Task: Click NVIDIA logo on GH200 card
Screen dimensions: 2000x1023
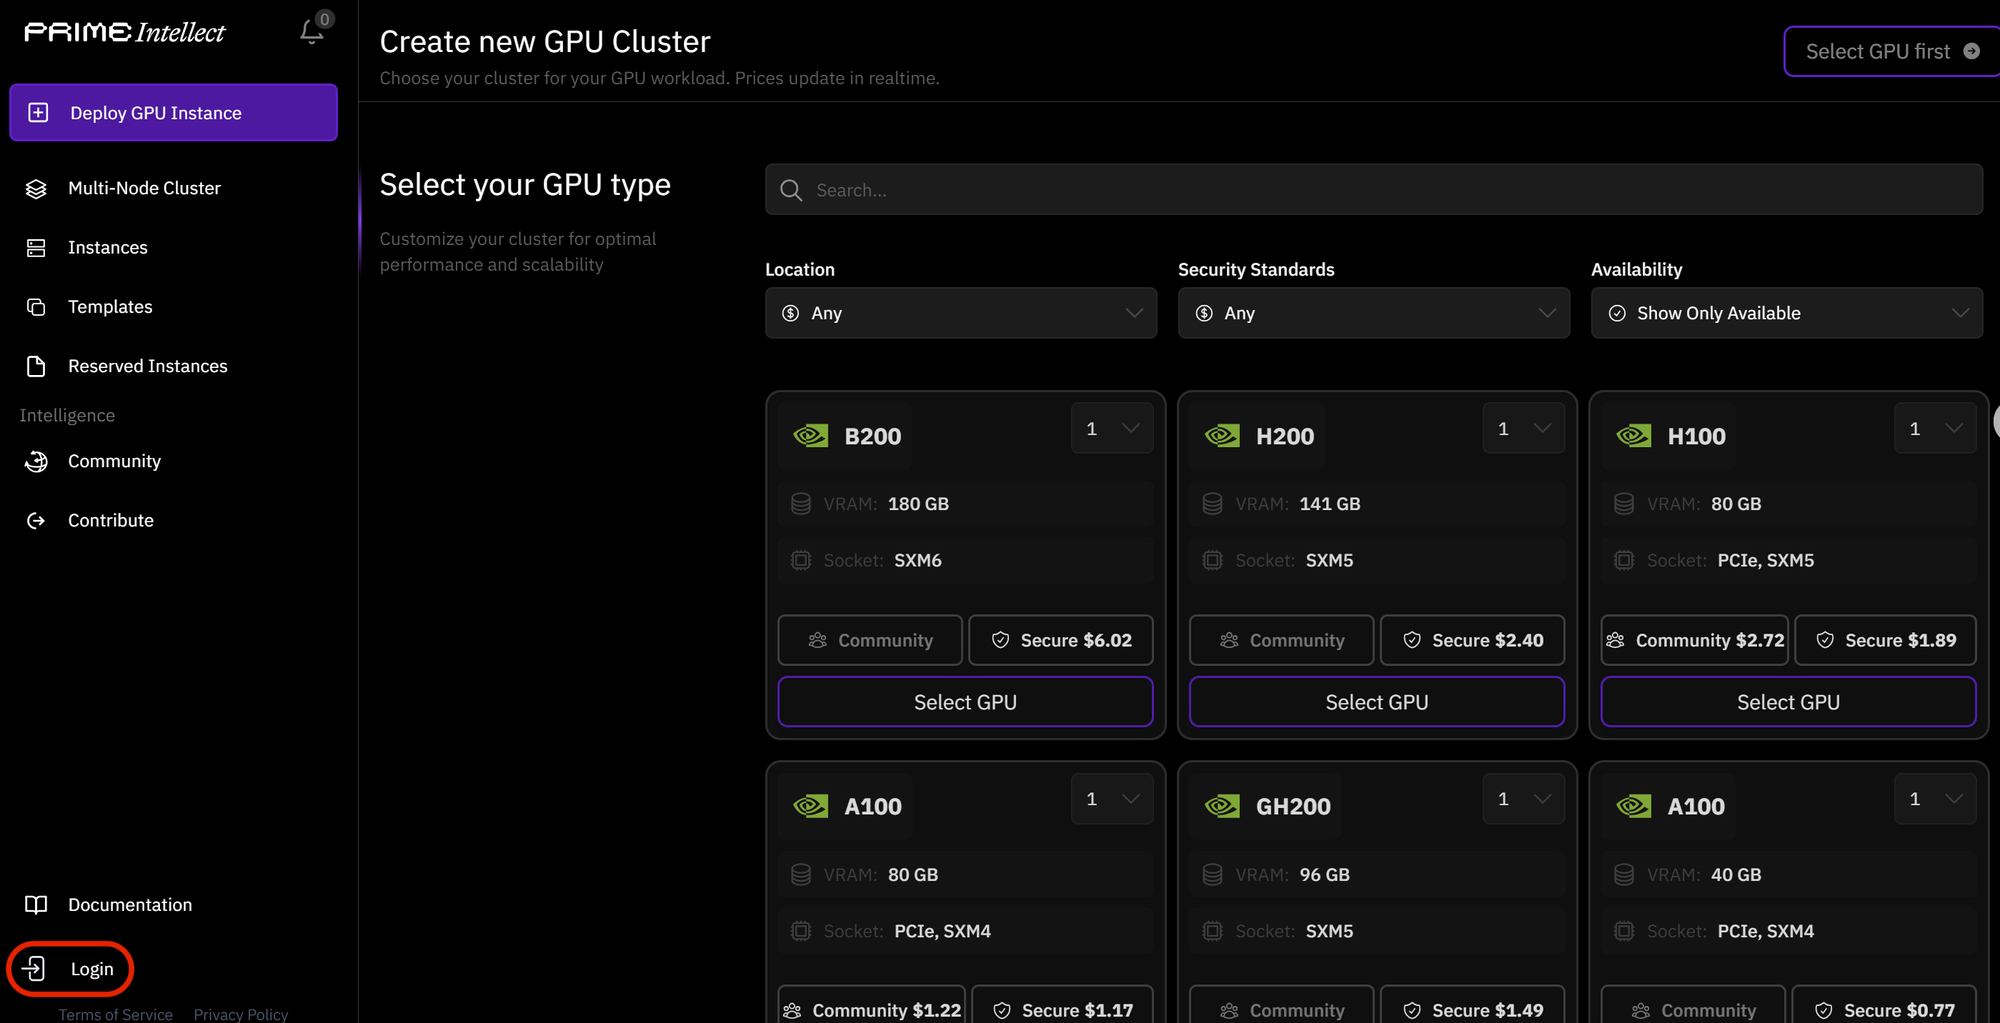Action: pyautogui.click(x=1222, y=806)
